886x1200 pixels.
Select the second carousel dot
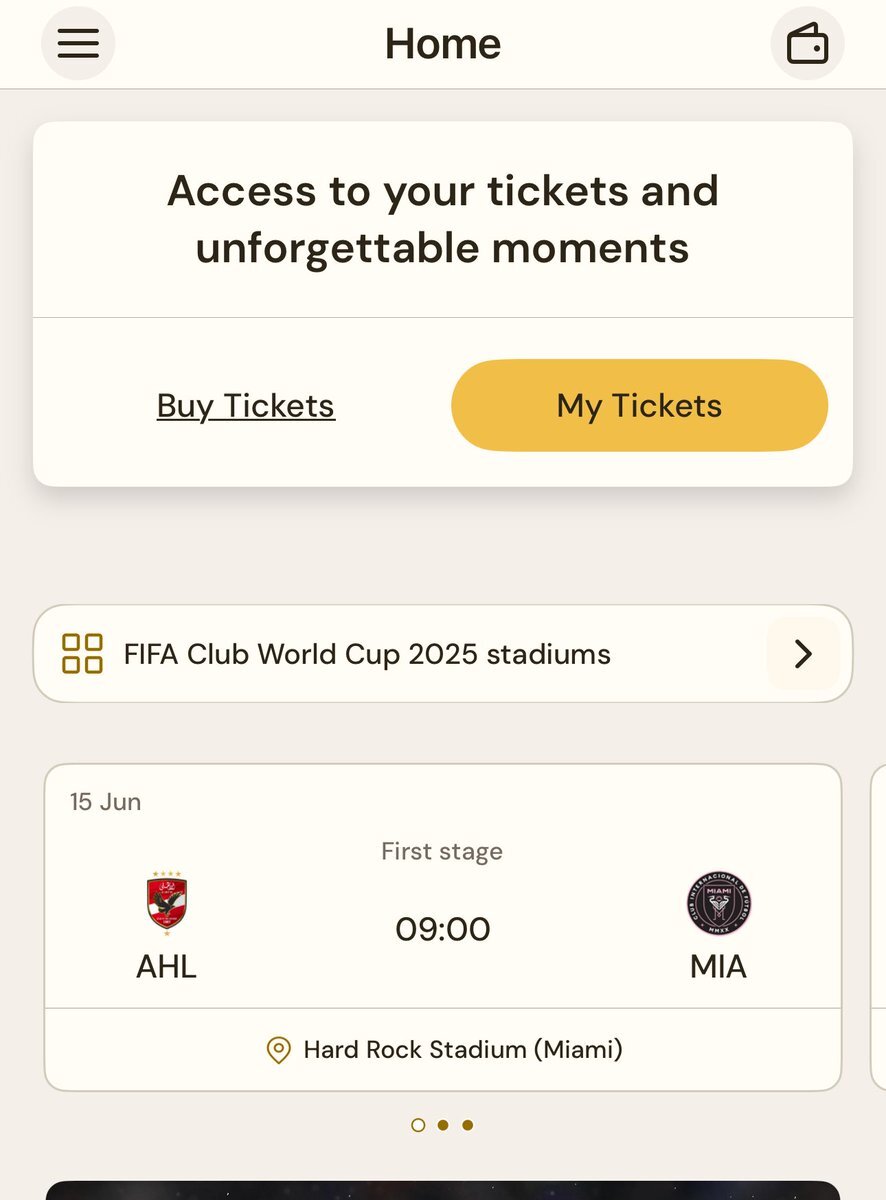click(x=443, y=1125)
